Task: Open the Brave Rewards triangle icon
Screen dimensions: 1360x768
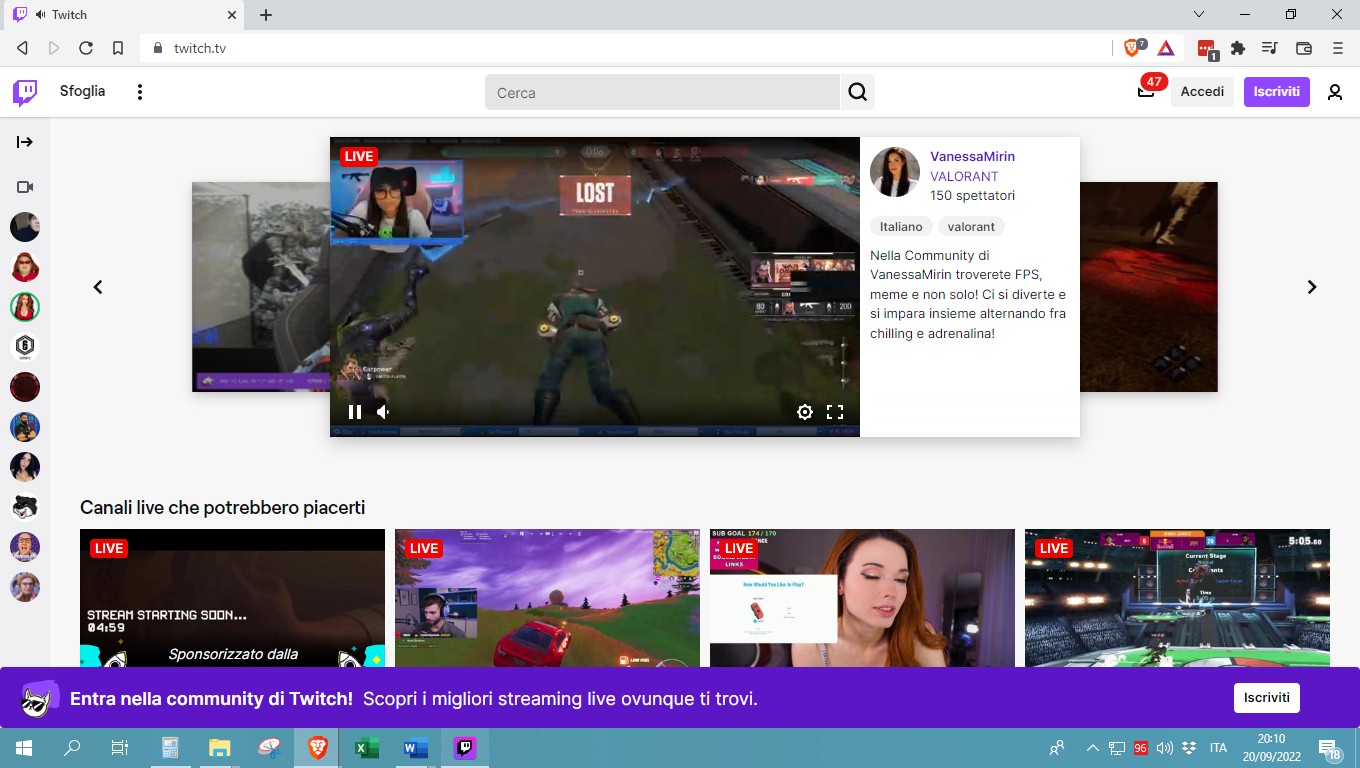Action: tap(1166, 48)
